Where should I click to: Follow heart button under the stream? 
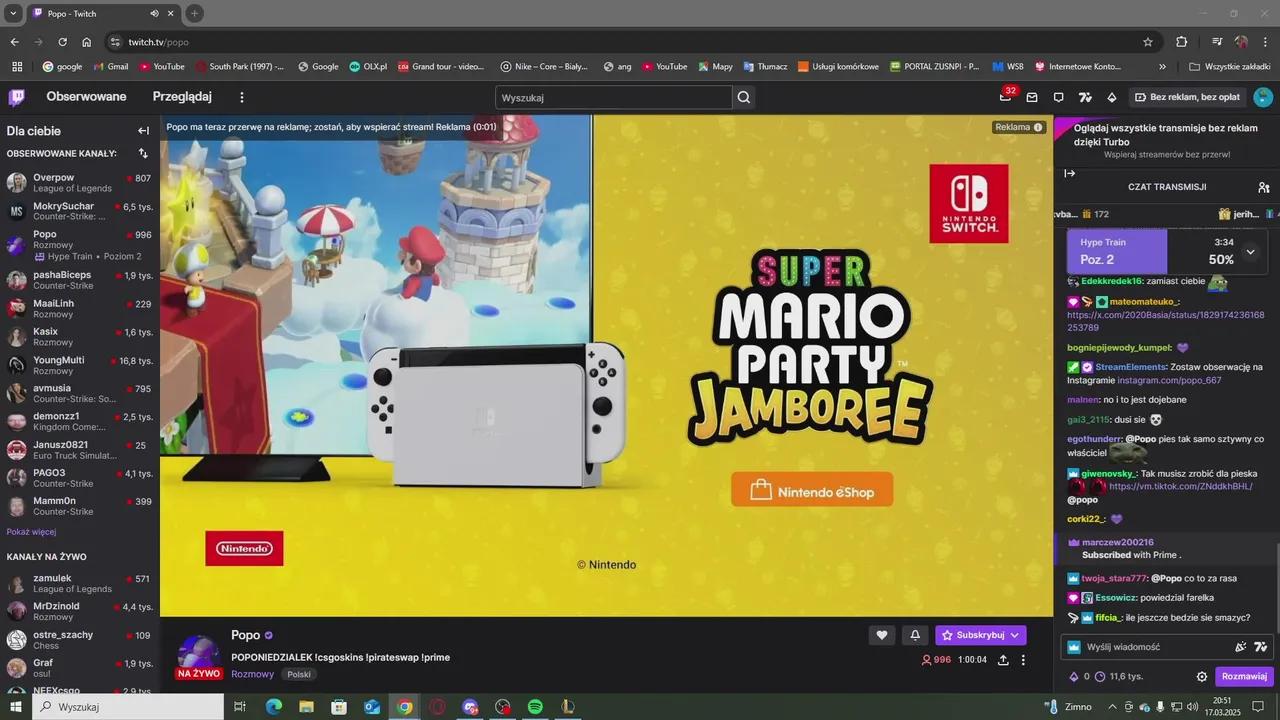[881, 635]
